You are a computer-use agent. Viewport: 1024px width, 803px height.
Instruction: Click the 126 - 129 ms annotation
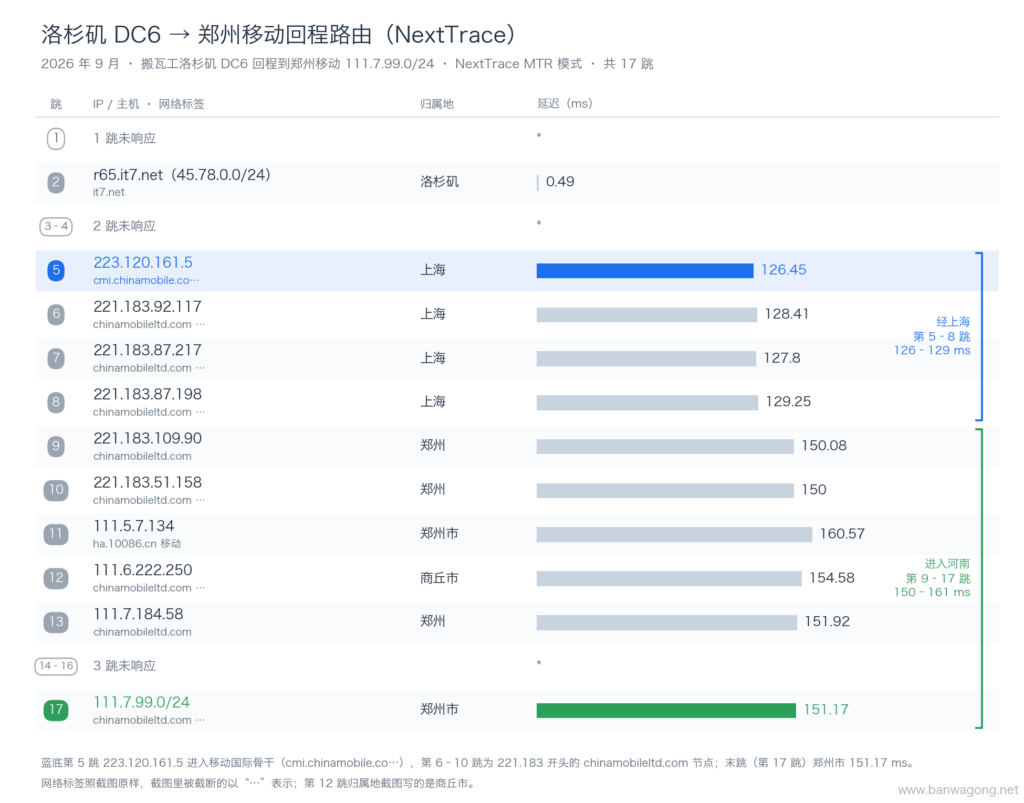(x=932, y=351)
